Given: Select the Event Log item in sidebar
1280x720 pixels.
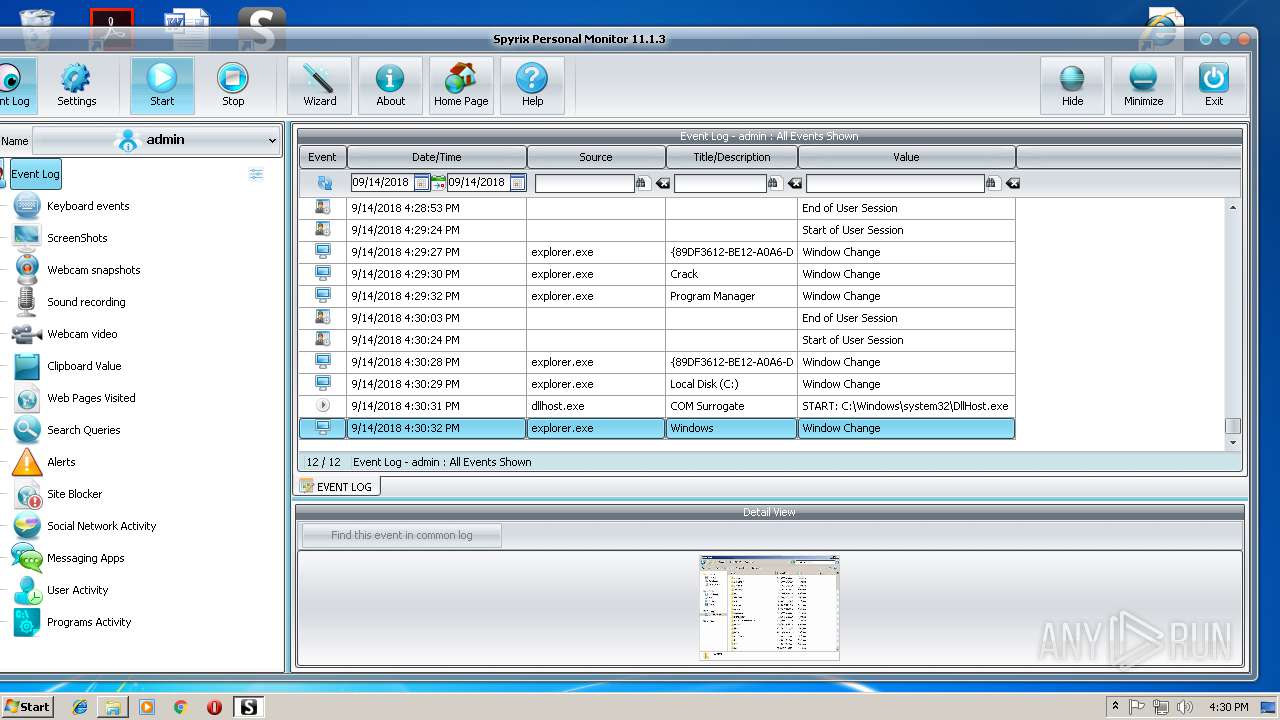Looking at the screenshot, I should pos(35,174).
